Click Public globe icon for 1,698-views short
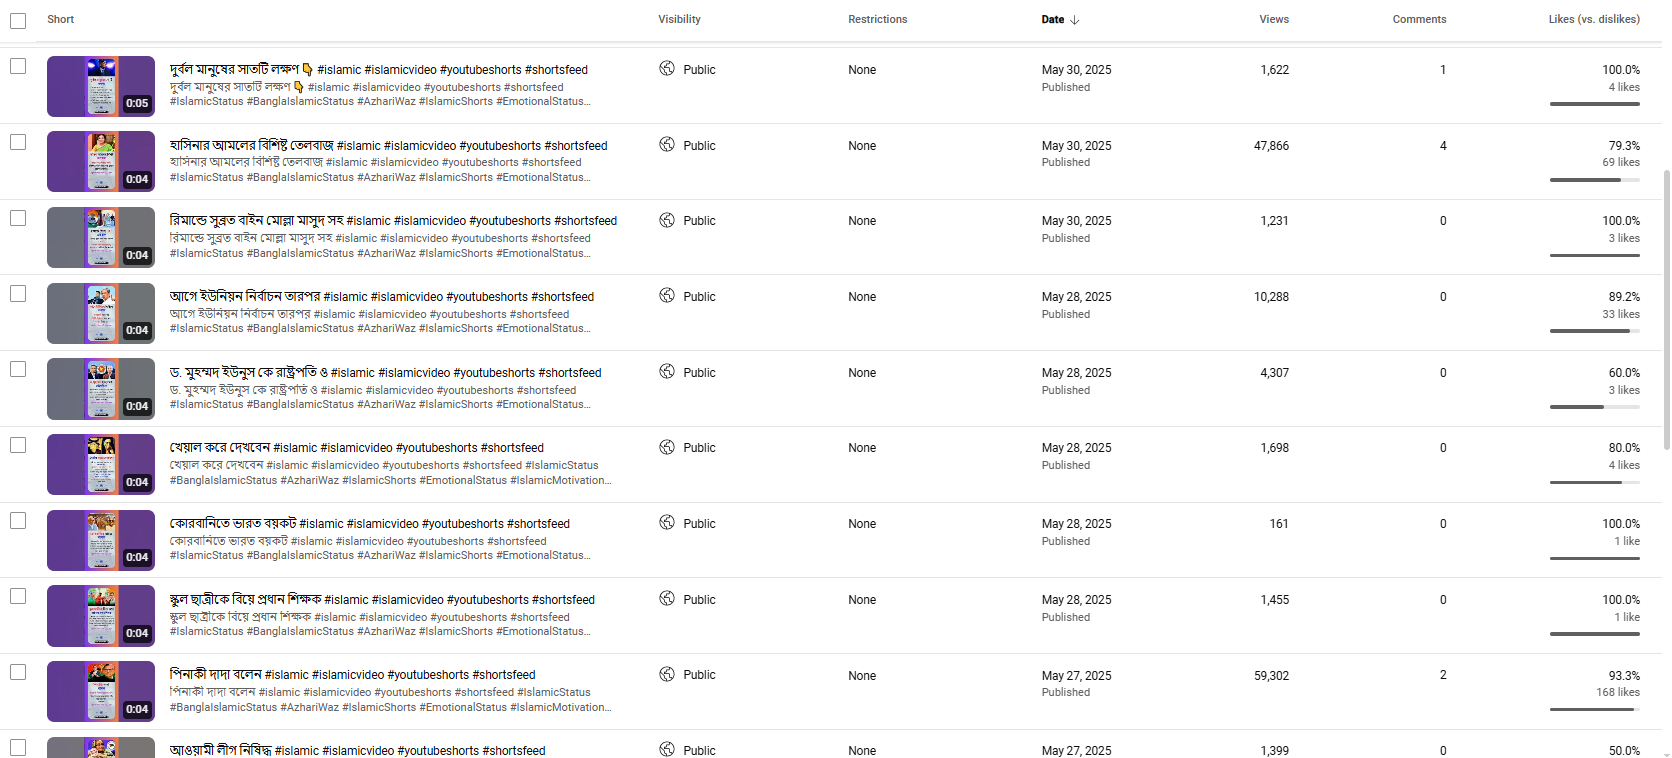This screenshot has width=1672, height=758. [x=667, y=447]
